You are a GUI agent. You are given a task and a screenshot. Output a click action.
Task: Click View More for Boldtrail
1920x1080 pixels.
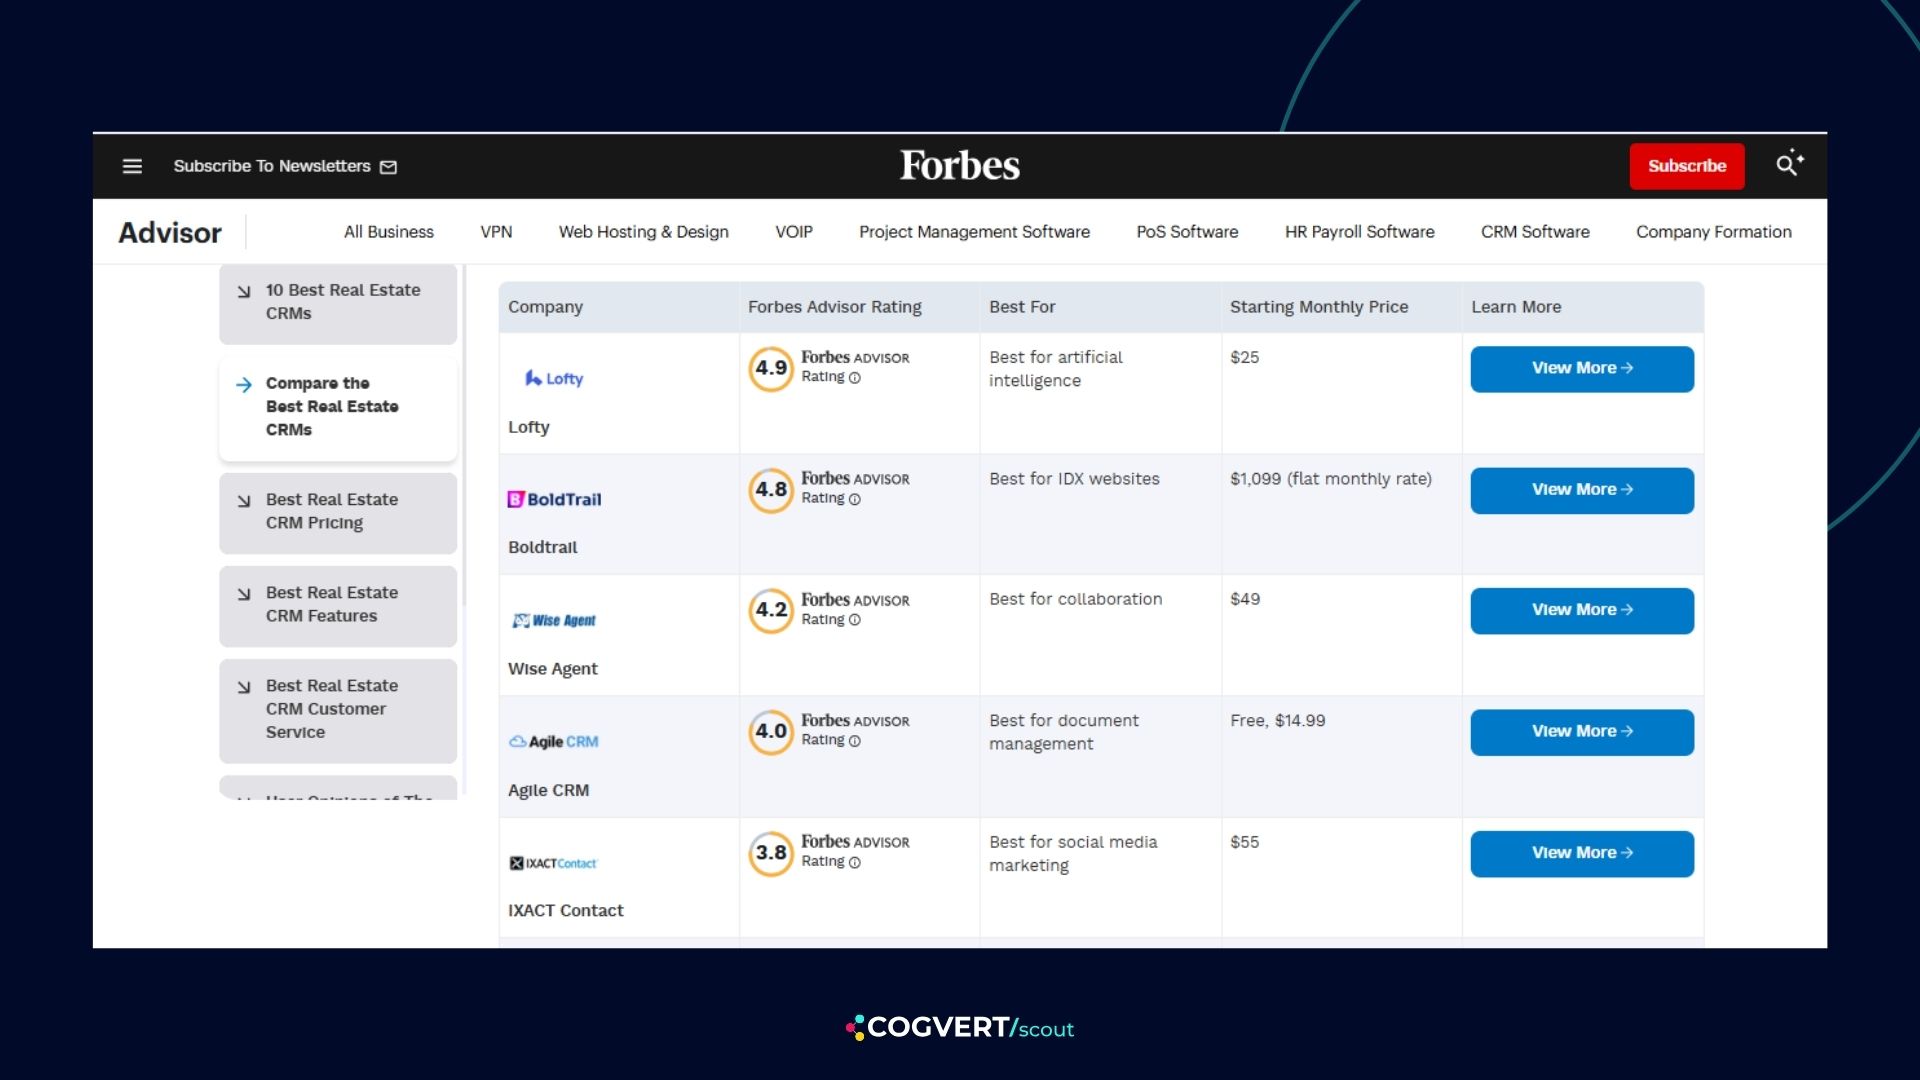tap(1582, 490)
